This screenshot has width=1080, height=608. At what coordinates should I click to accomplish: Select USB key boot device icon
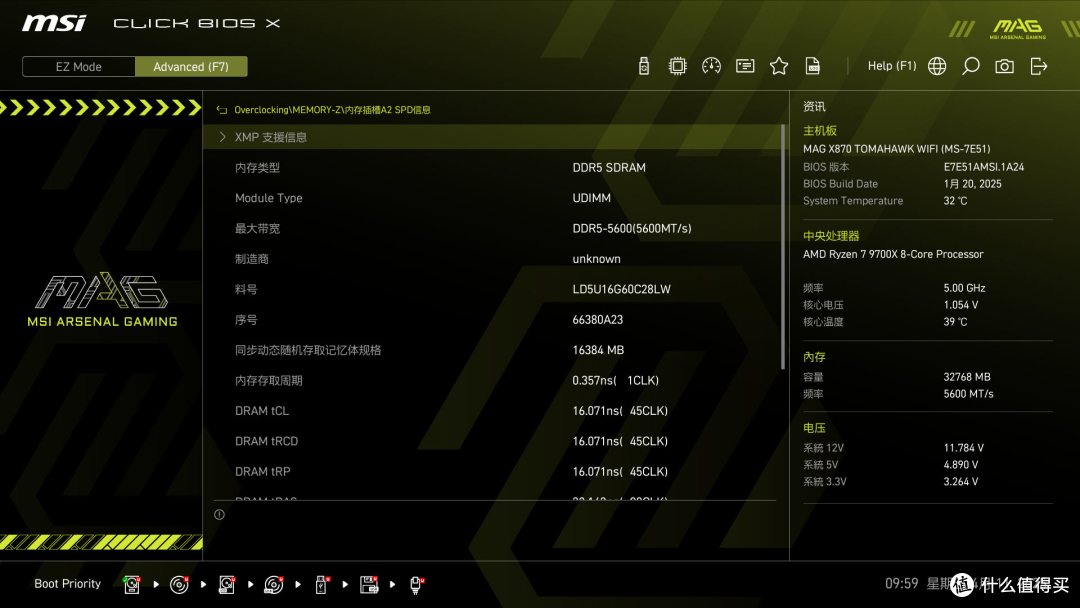tap(321, 585)
